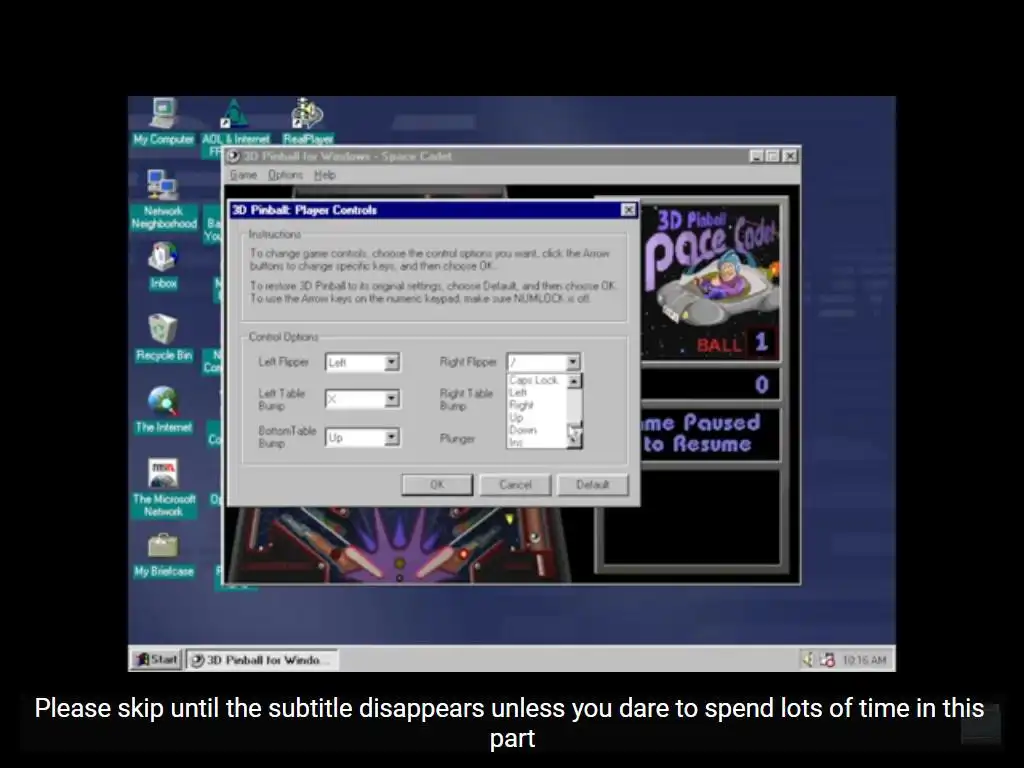Open the Recycle Bin
This screenshot has width=1024, height=768.
(x=163, y=338)
